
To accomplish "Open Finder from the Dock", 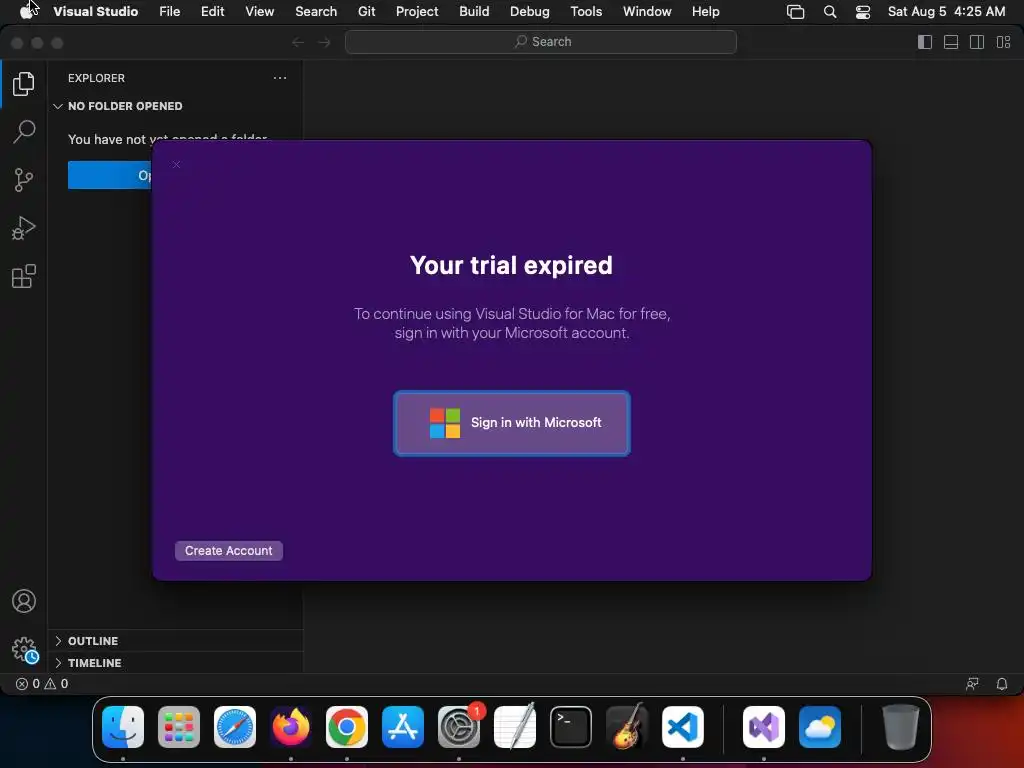I will pyautogui.click(x=123, y=727).
